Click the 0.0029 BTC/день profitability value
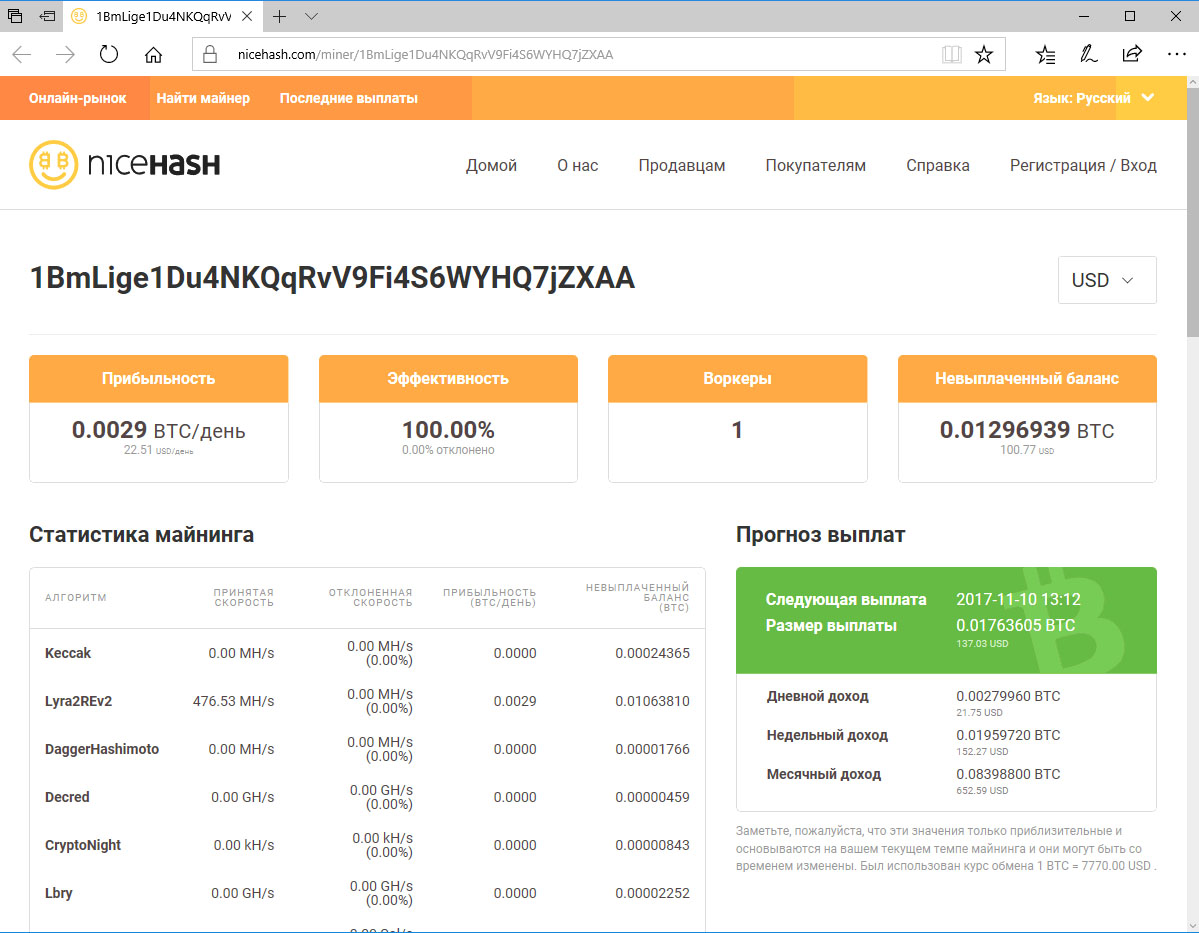The image size is (1199, 933). pyautogui.click(x=158, y=431)
